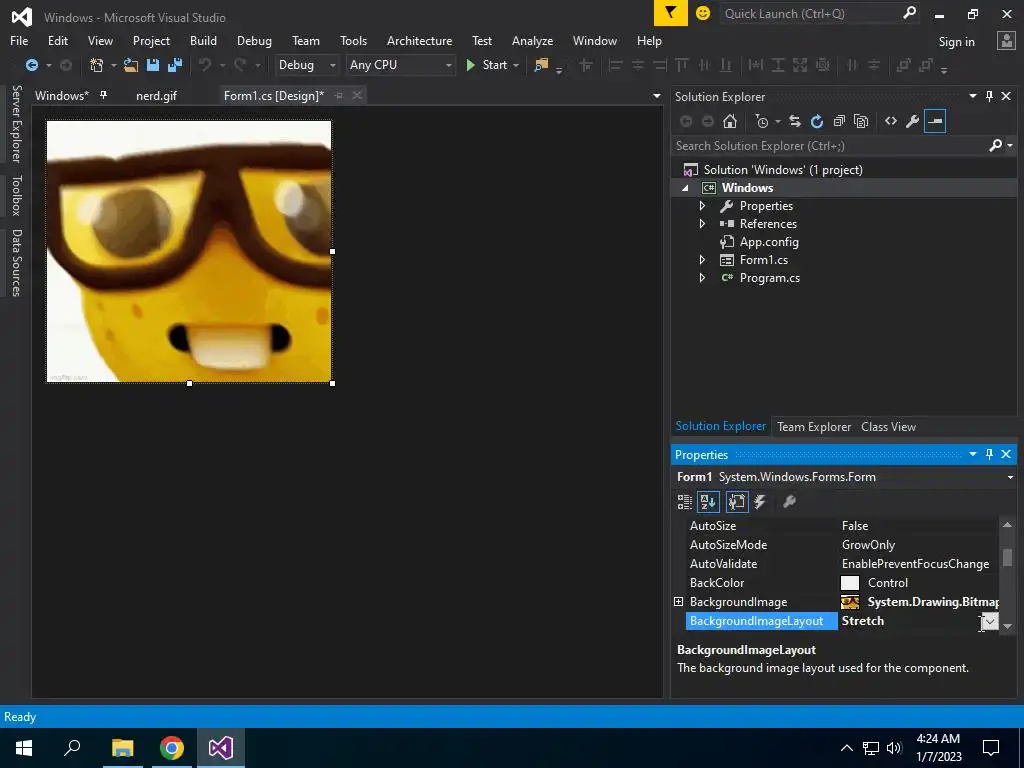Click the Properties panel vertical scrollbar thumb
This screenshot has height=768, width=1024.
(x=1007, y=557)
